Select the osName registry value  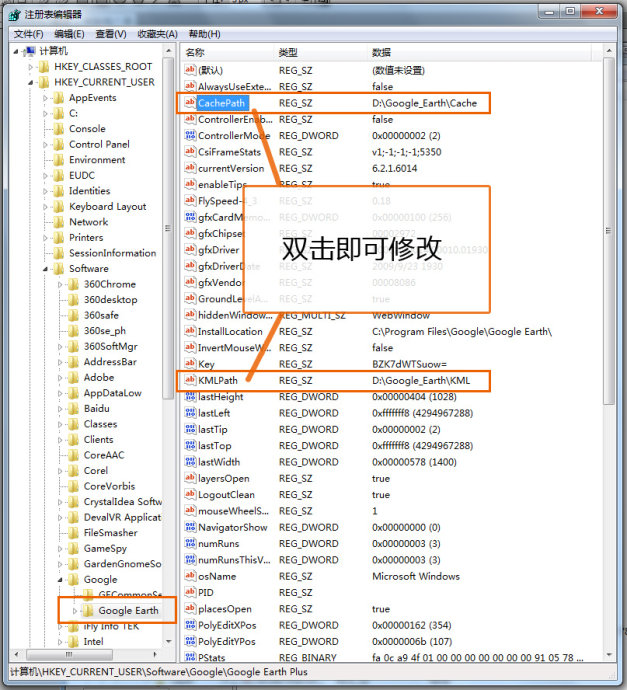point(217,576)
